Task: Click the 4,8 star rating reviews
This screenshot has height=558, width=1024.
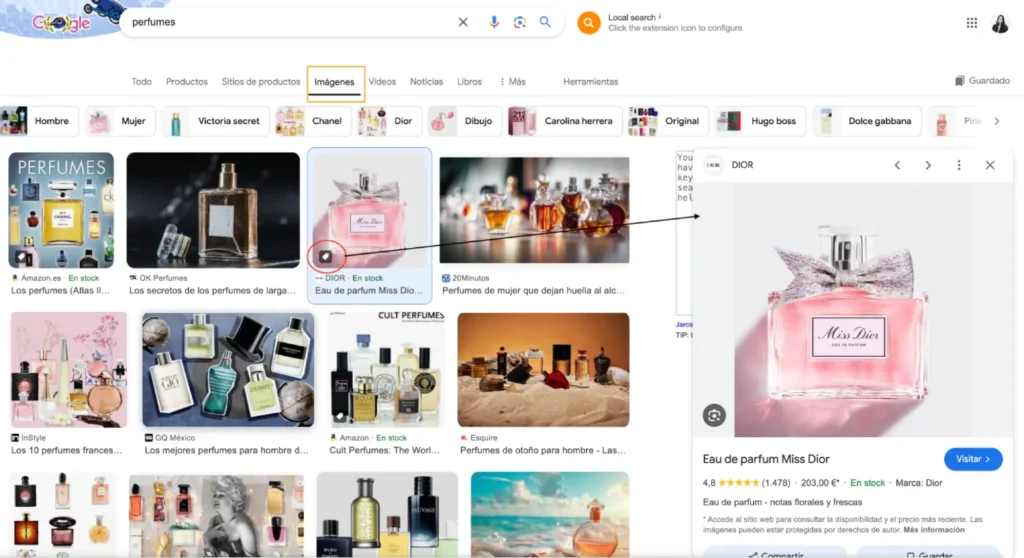Action: 746,483
